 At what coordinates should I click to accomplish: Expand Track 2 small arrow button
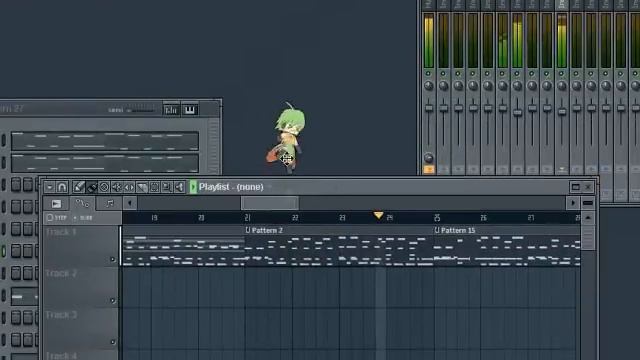click(113, 301)
